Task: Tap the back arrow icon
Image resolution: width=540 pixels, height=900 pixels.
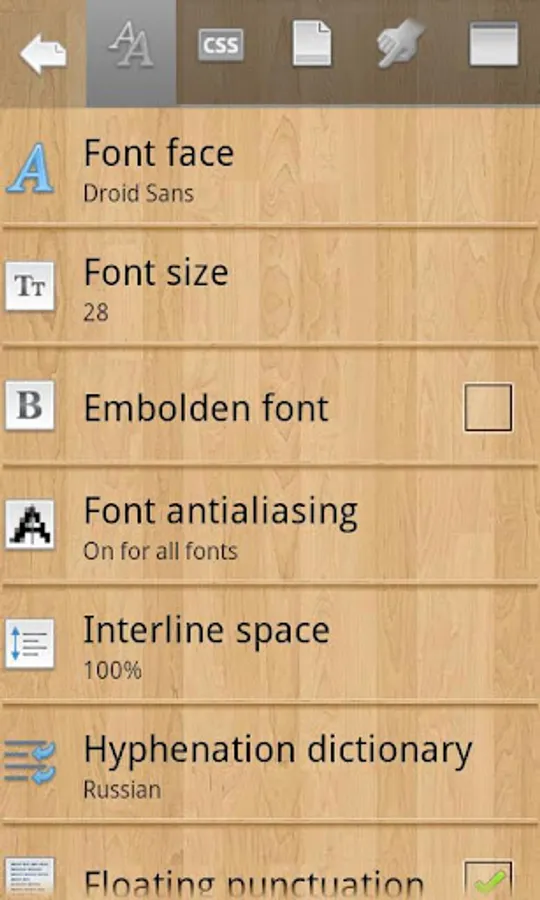Action: pos(43,53)
